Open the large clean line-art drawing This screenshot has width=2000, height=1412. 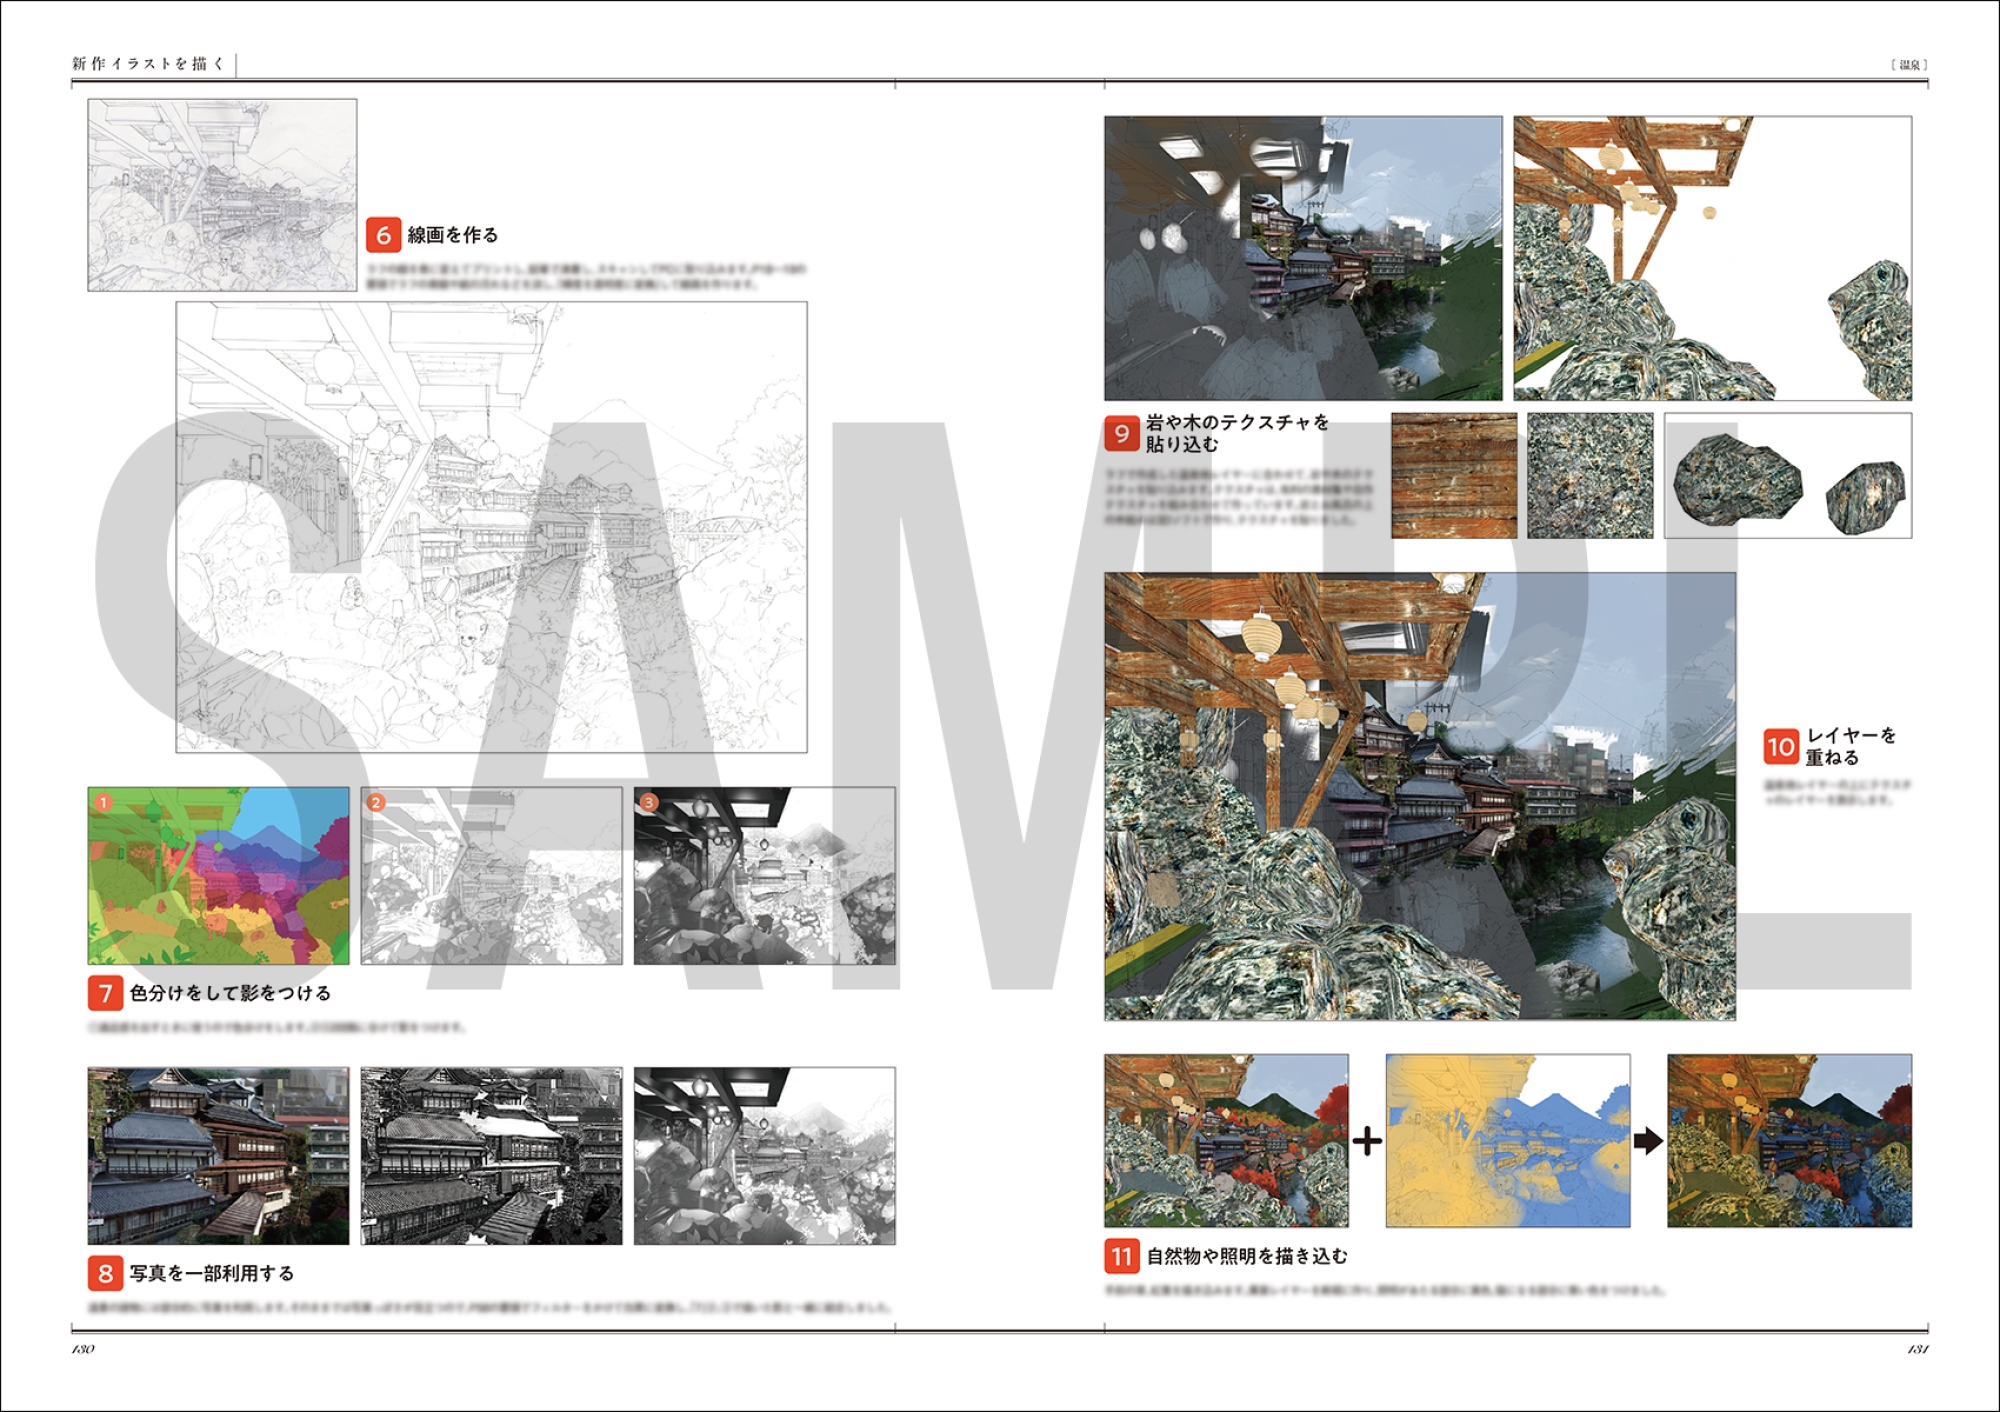[491, 527]
